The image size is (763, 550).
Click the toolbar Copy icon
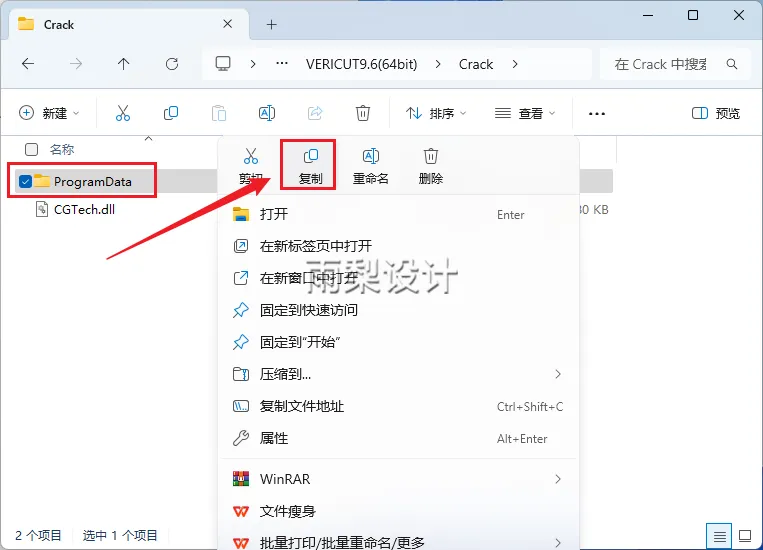pos(171,113)
